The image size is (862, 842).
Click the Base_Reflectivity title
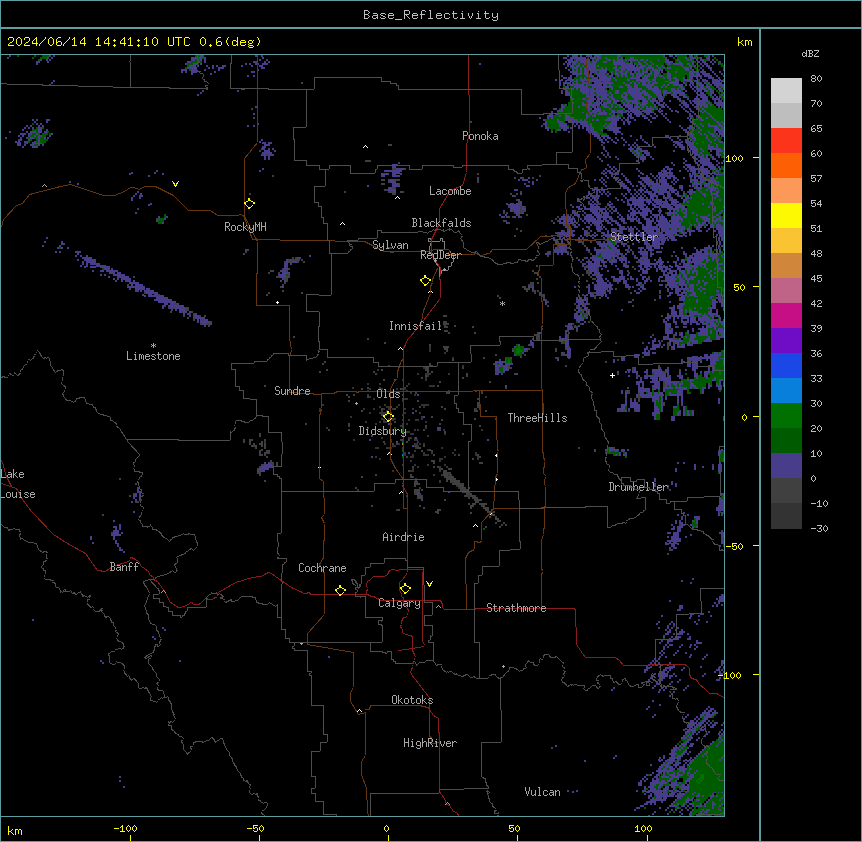431,15
